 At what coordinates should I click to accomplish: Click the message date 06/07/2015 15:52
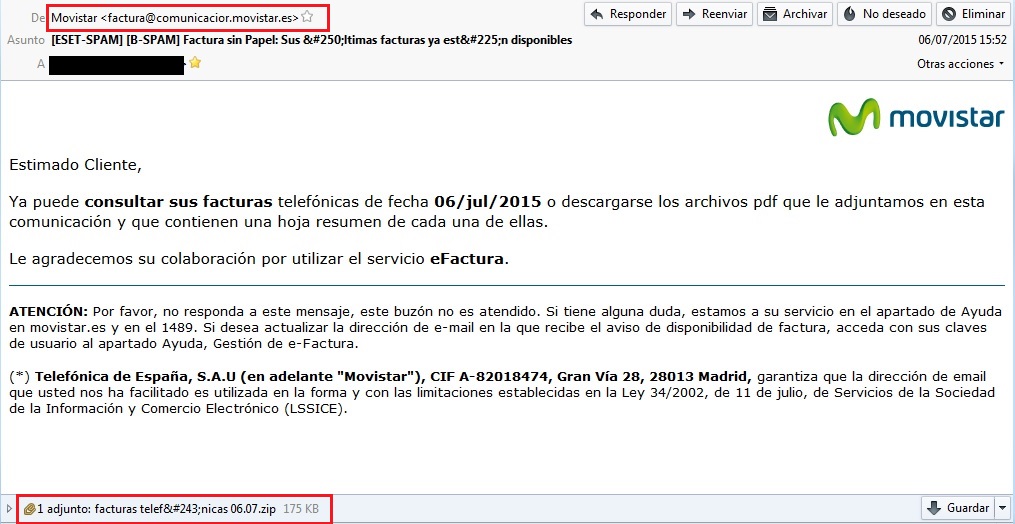tap(962, 40)
